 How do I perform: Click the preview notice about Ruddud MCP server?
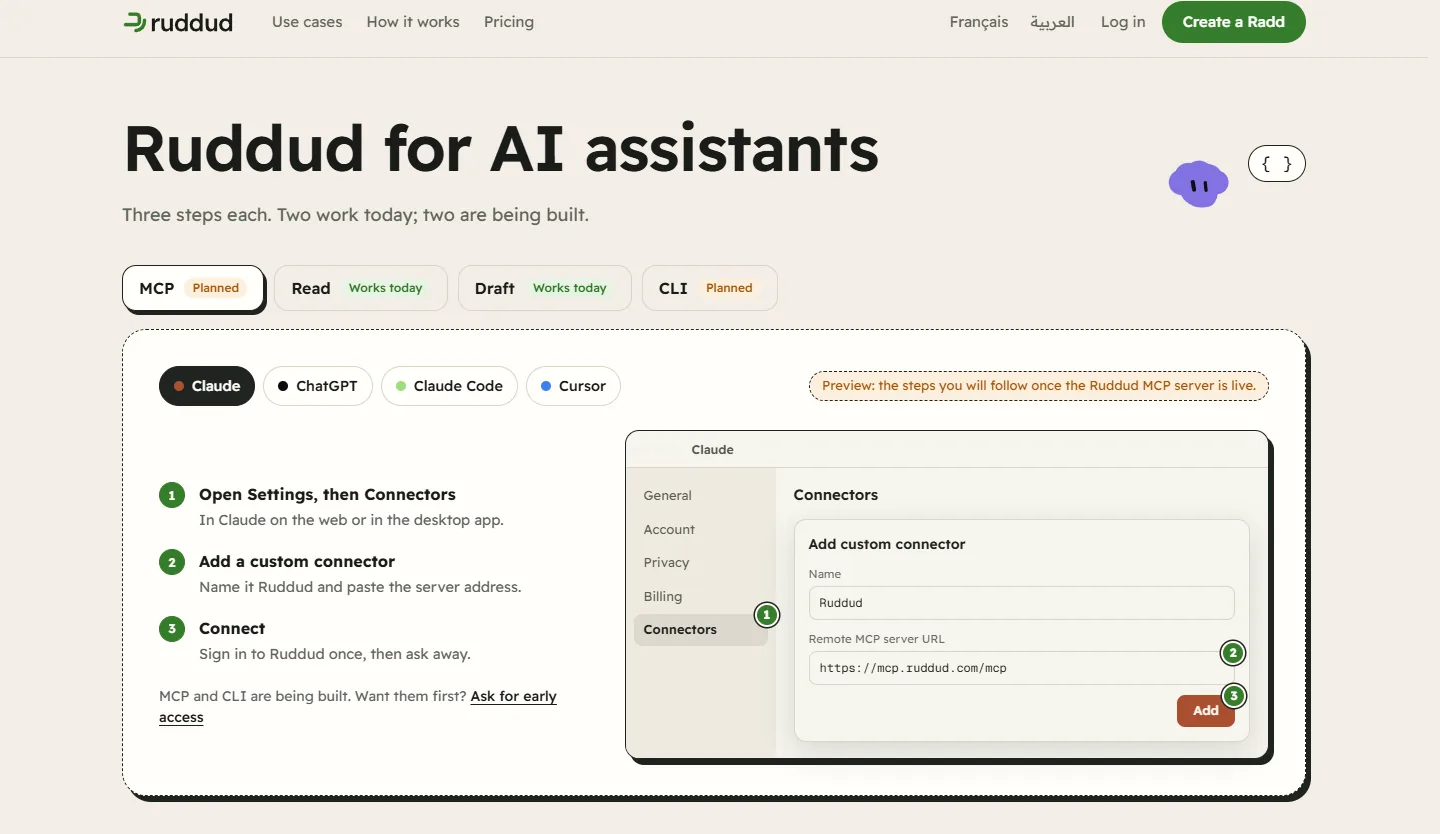point(1039,386)
